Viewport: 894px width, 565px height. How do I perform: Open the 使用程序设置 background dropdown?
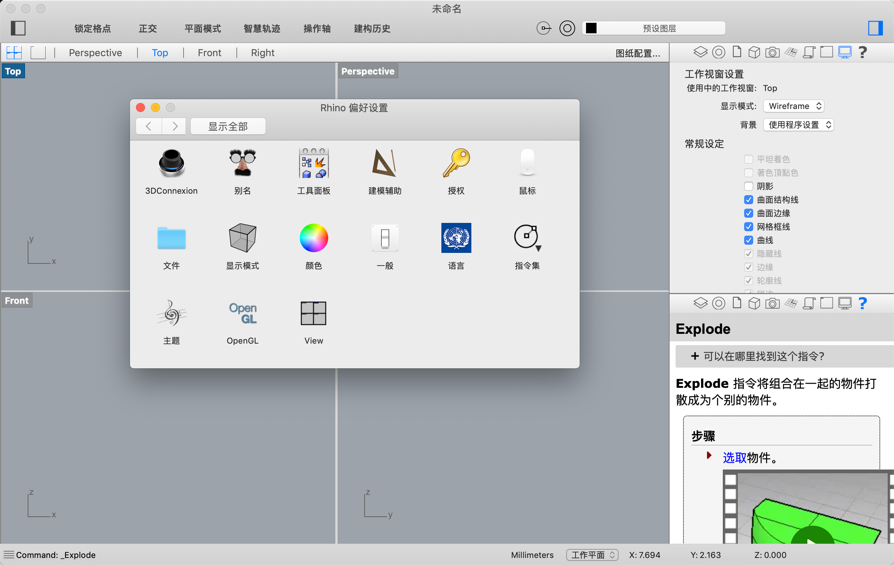pos(798,125)
